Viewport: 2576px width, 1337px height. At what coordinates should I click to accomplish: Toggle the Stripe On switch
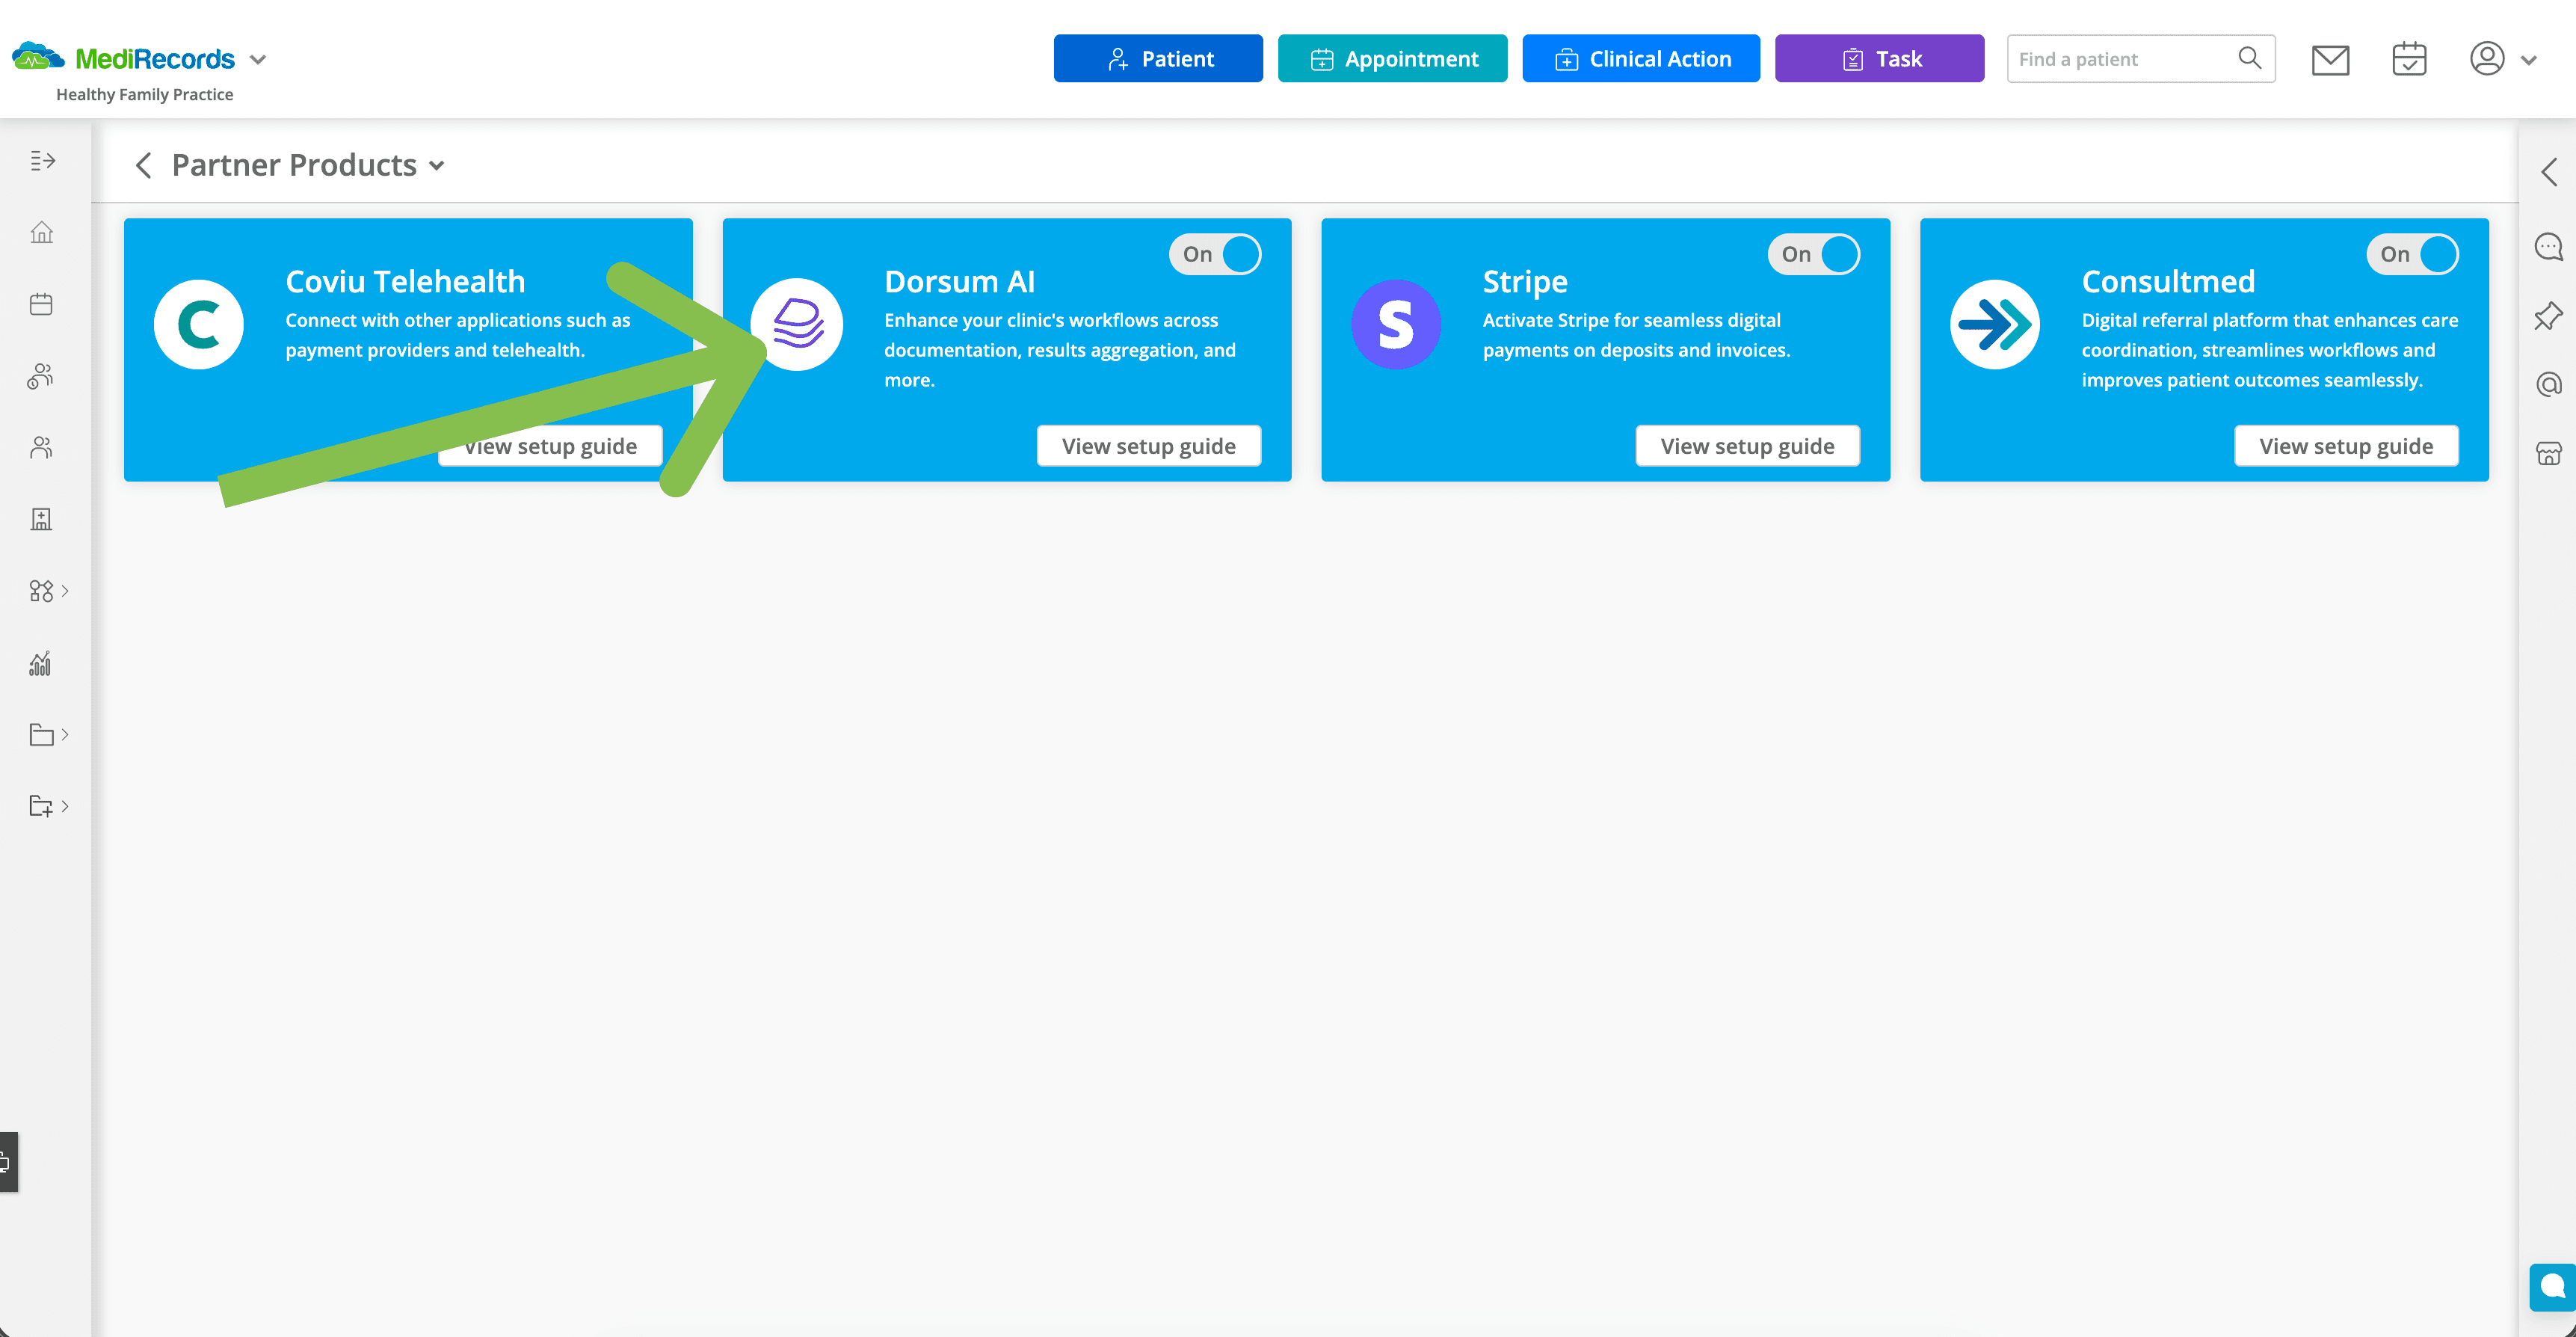click(1813, 254)
